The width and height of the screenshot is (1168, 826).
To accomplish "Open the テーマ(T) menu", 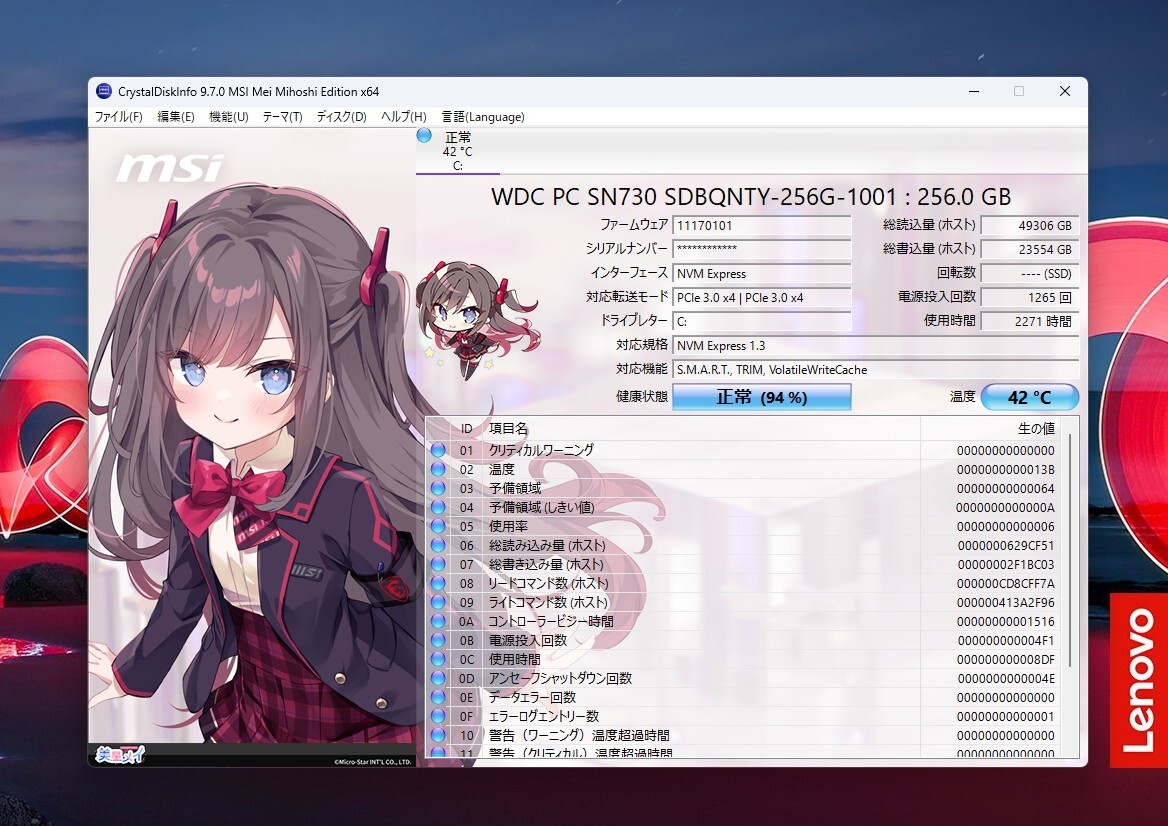I will coord(282,116).
